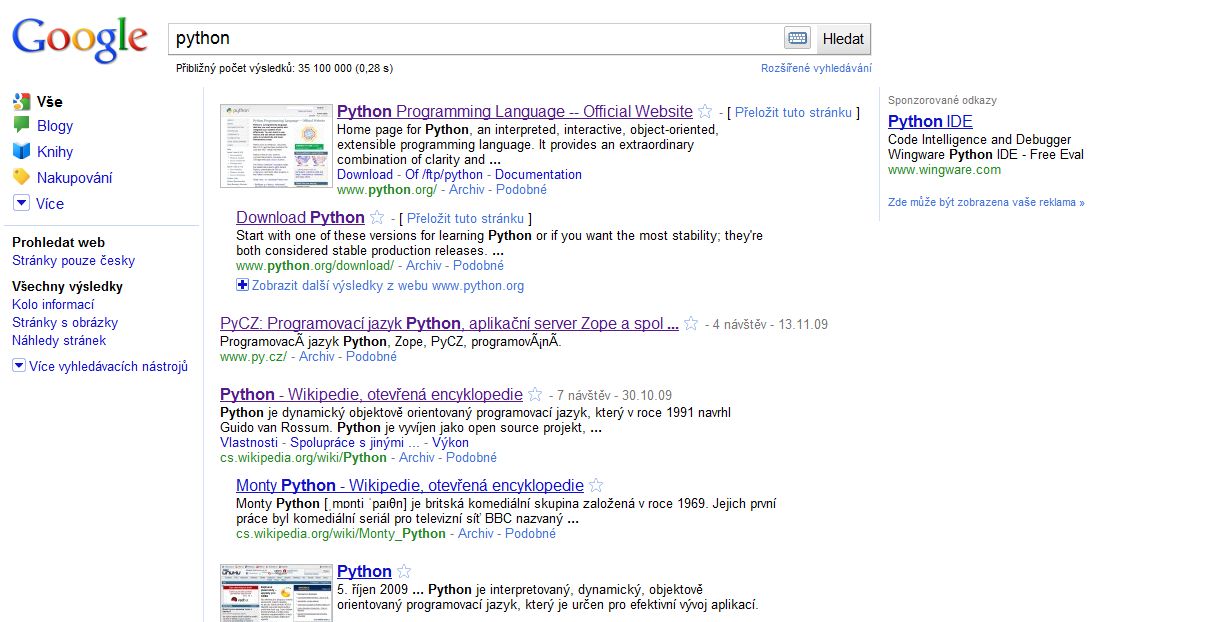Expand more results from www.python.org
1210x622 pixels.
(242, 285)
